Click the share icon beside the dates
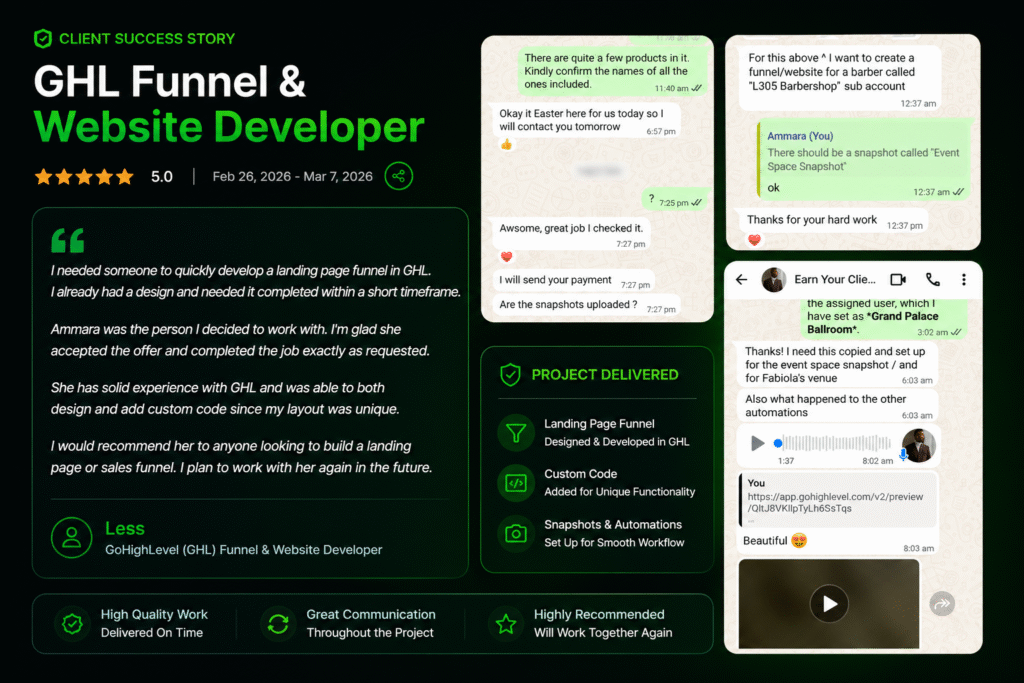The height and width of the screenshot is (683, 1024). tap(398, 176)
